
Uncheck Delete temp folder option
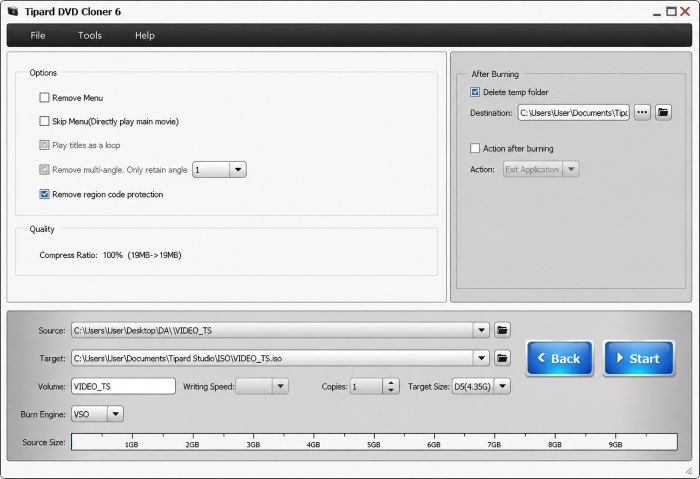coord(475,92)
